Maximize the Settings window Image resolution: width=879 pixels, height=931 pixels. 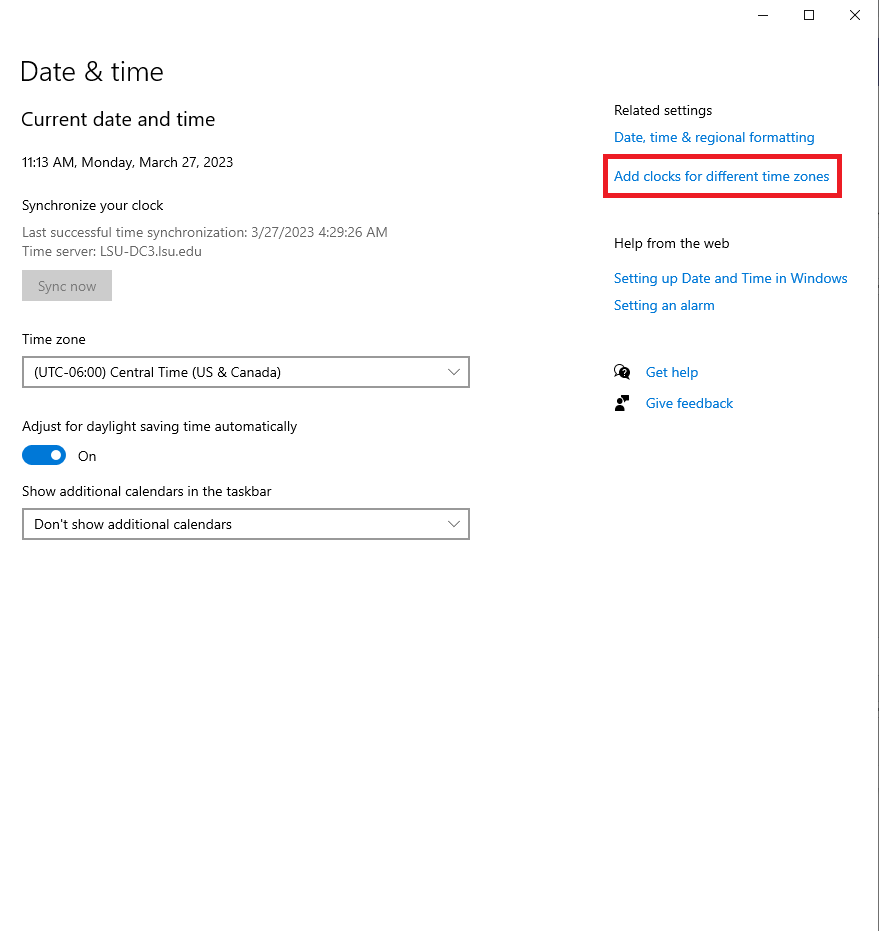click(809, 15)
